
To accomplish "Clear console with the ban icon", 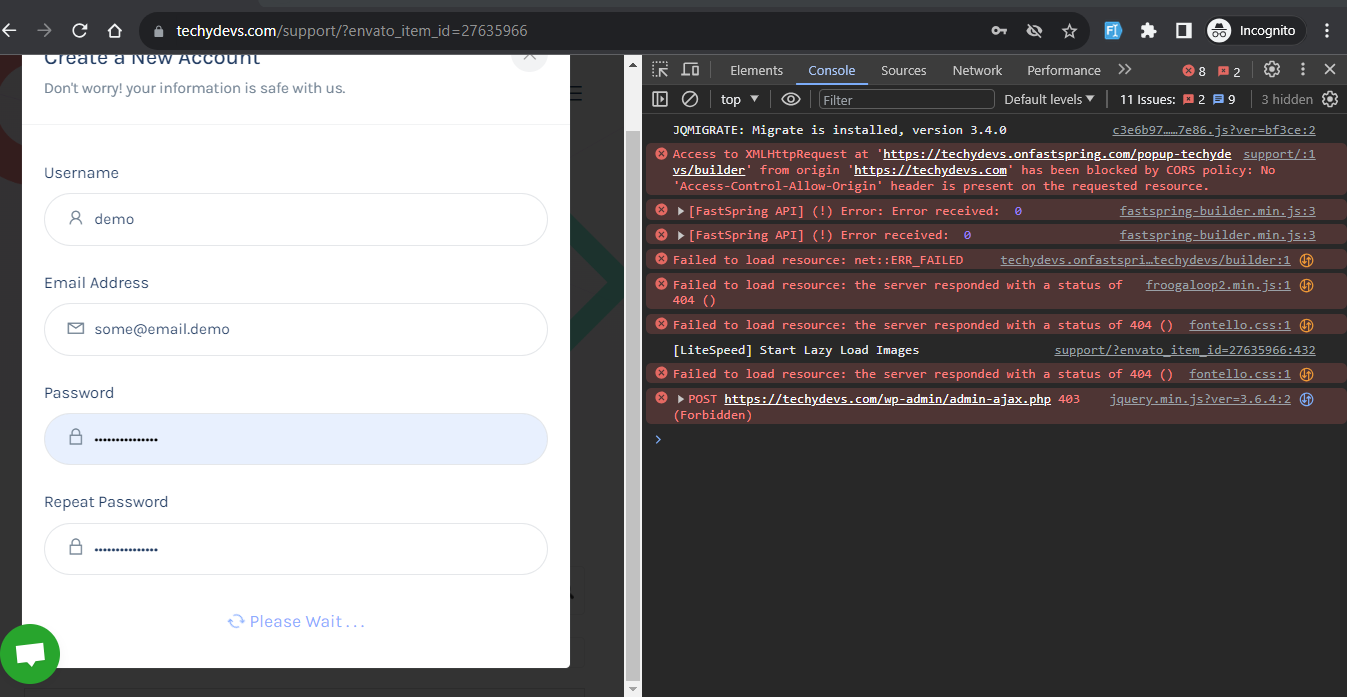I will [689, 99].
